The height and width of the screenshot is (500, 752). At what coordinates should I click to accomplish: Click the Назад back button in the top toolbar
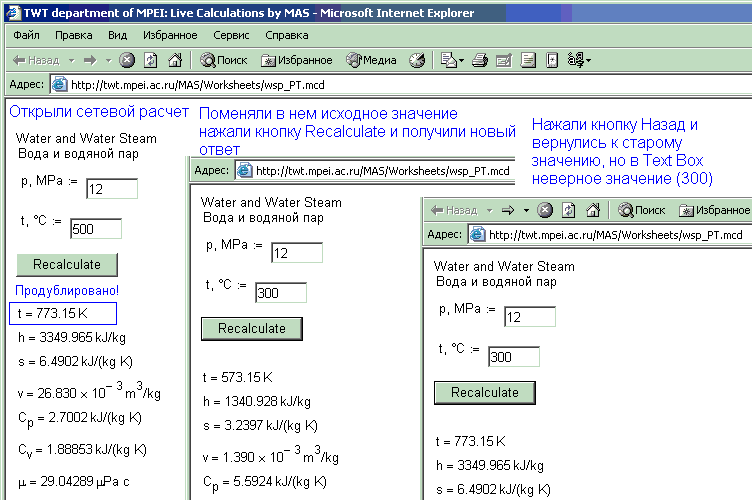click(x=36, y=60)
